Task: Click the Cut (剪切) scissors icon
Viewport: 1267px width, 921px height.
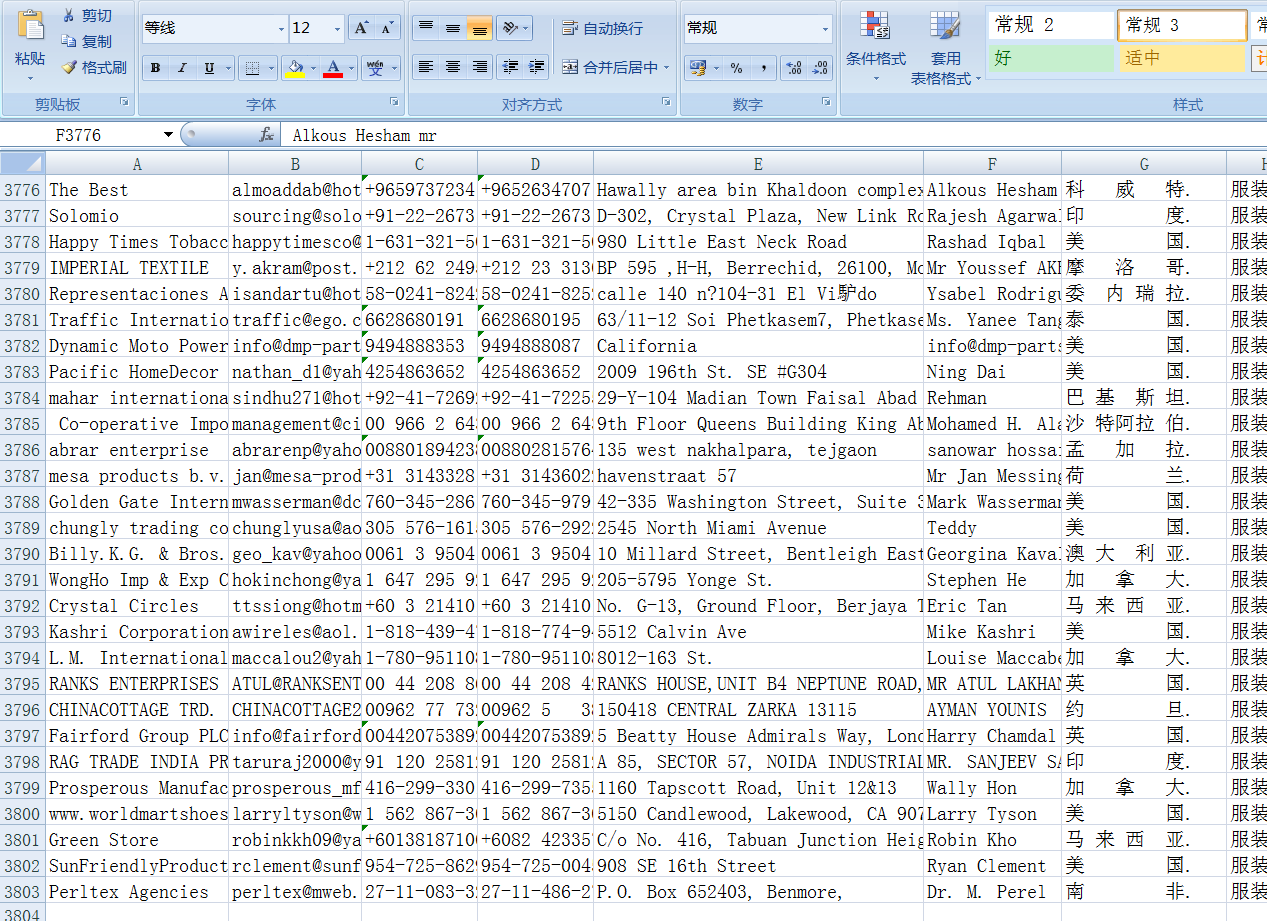Action: (68, 16)
